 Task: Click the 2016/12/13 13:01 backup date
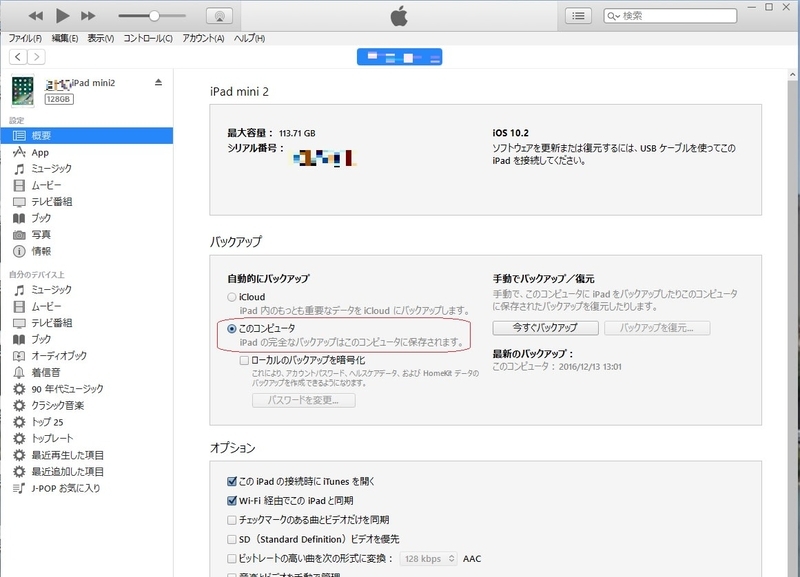click(x=590, y=367)
